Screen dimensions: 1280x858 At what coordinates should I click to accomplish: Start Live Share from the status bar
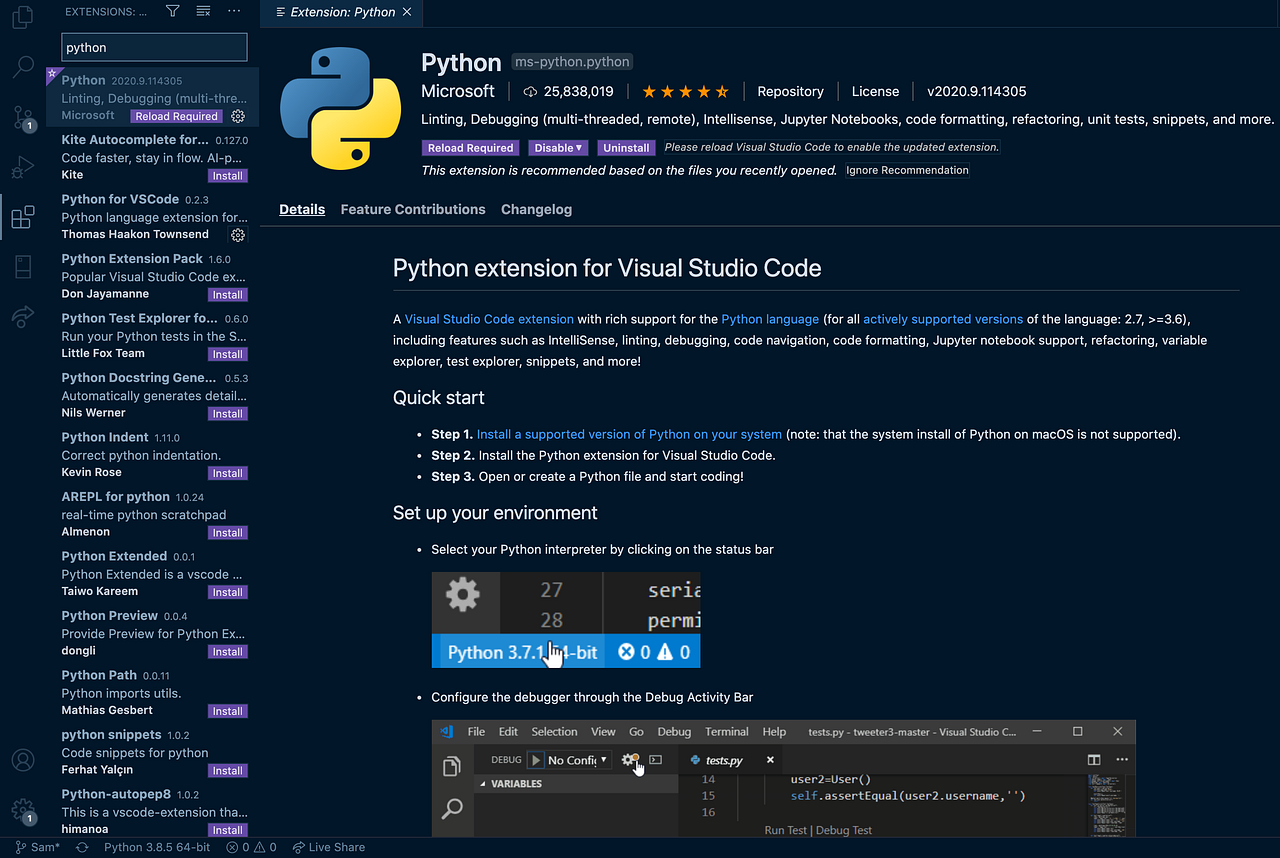329,847
